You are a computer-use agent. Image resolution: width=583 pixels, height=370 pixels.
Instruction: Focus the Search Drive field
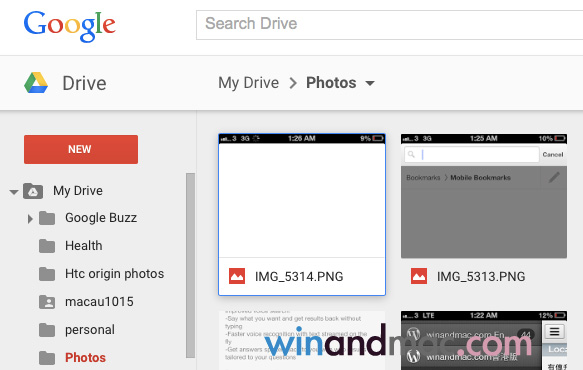coord(389,25)
